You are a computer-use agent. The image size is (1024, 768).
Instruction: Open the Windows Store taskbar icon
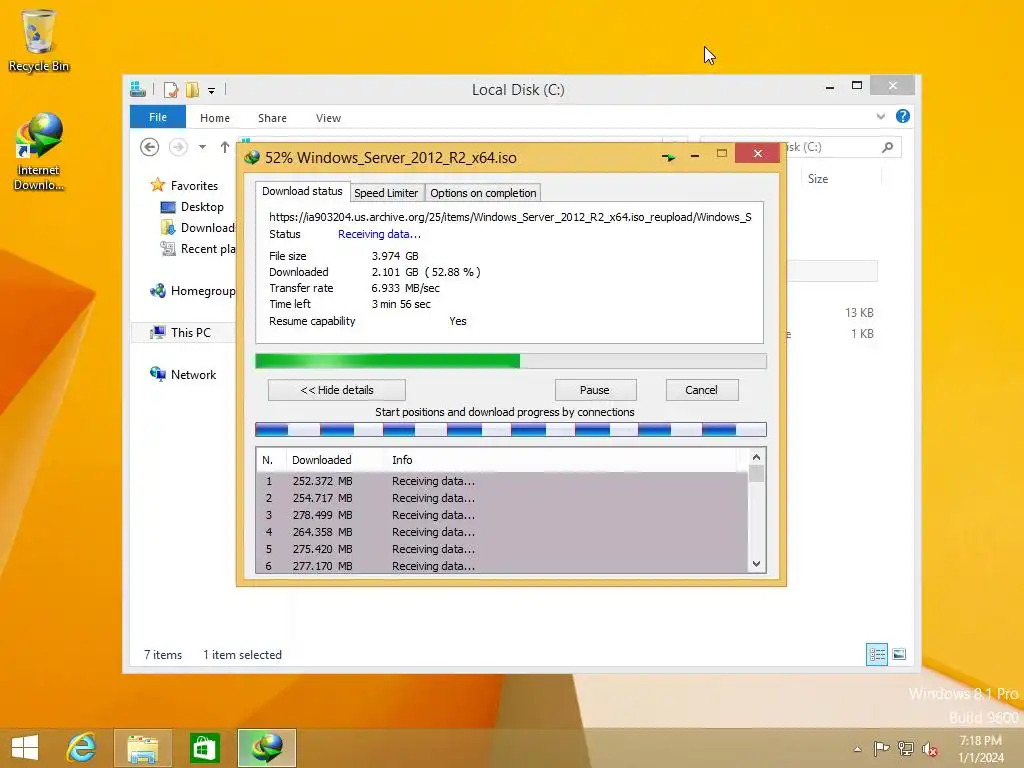pos(204,748)
